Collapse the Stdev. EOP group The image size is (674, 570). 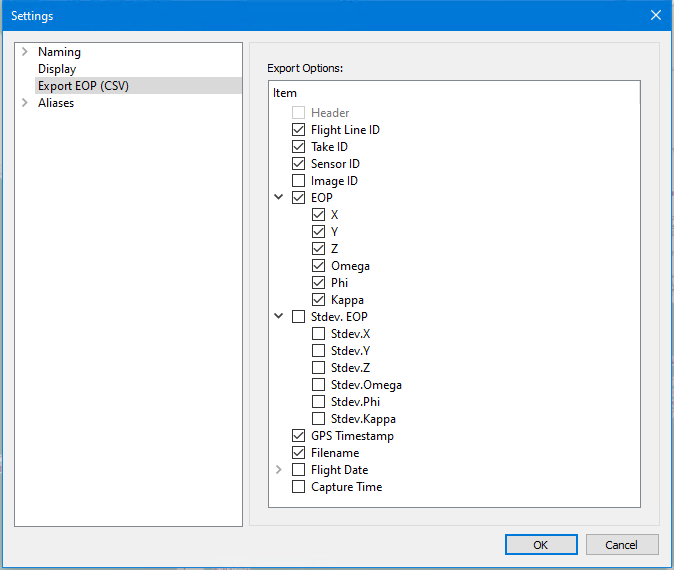coord(279,317)
